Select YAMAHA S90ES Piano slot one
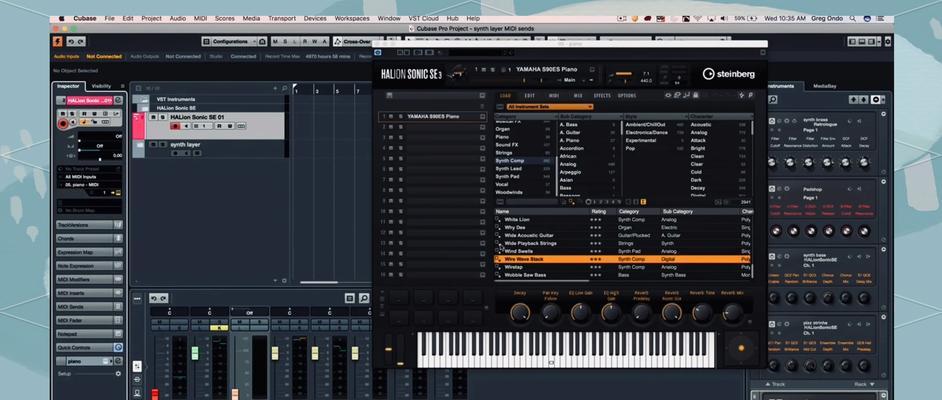Viewport: 942px width, 400px height. [x=432, y=117]
